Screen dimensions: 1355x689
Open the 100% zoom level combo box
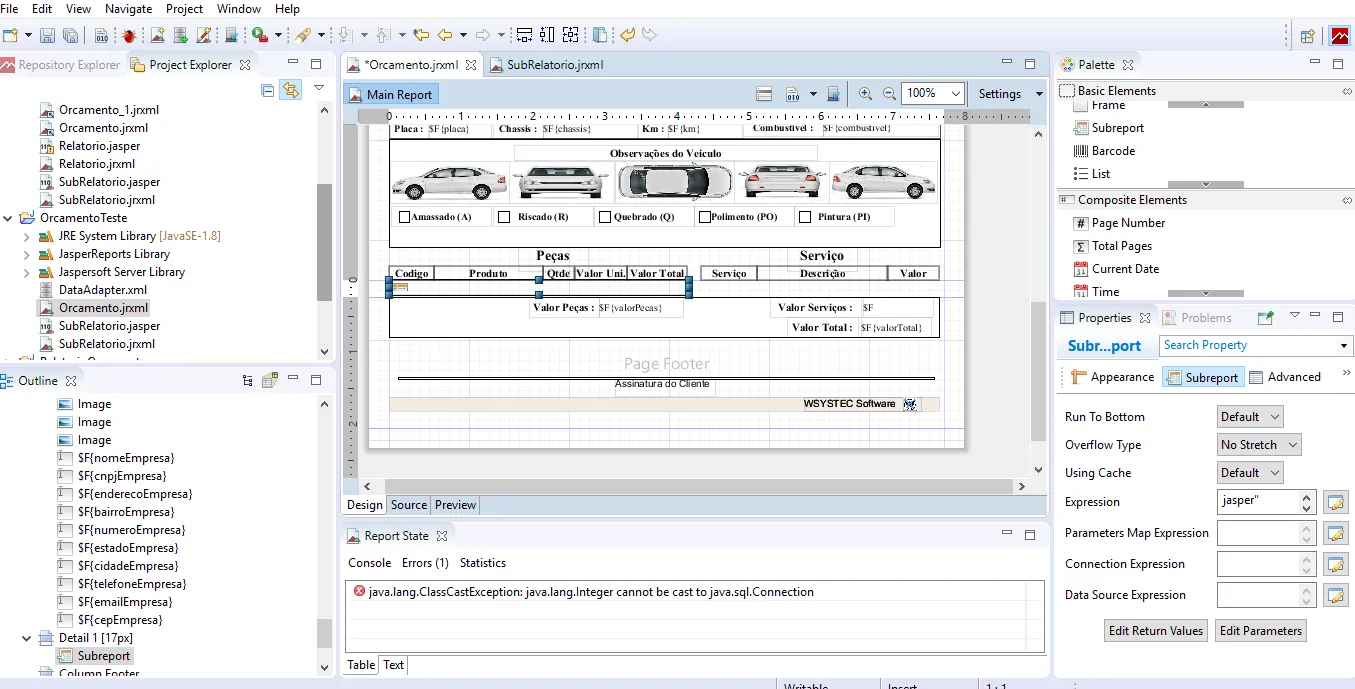click(932, 94)
